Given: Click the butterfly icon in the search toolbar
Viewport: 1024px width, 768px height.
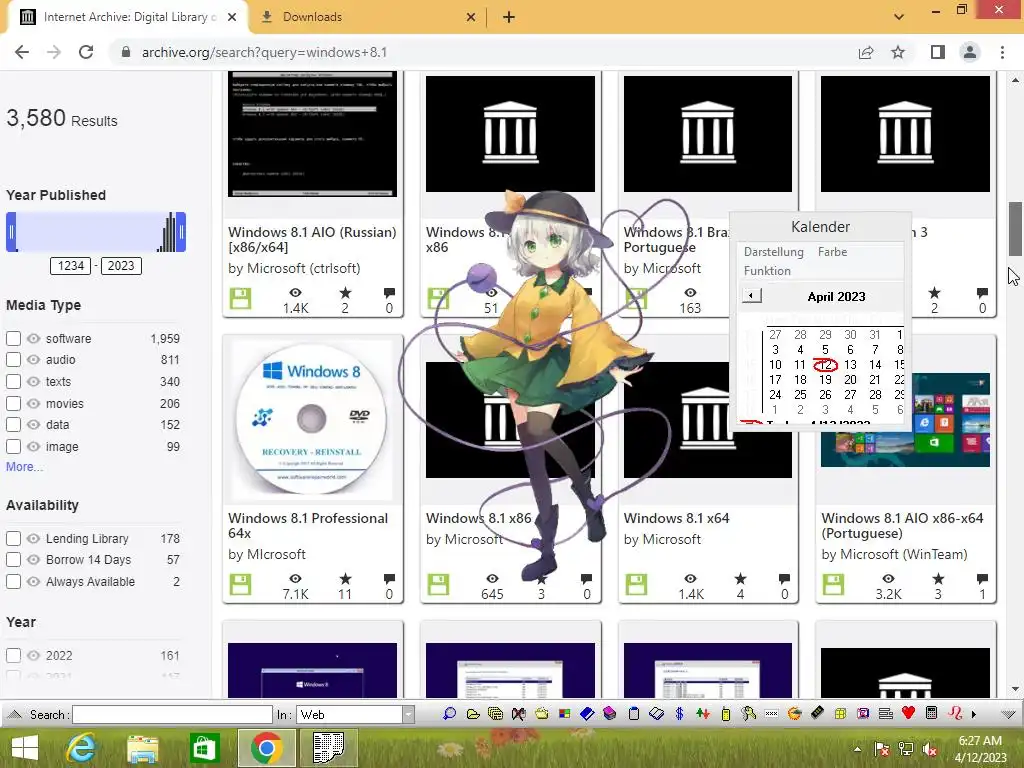Looking at the screenshot, I should coord(519,714).
